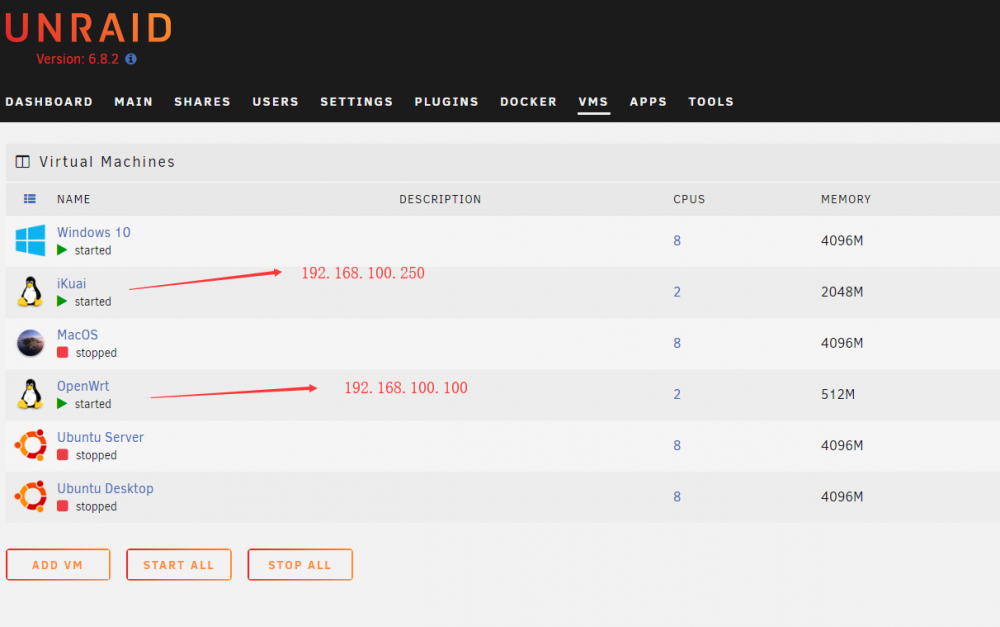This screenshot has height=627, width=1000.
Task: Click the CPU count 8 for Windows 10
Action: click(677, 240)
